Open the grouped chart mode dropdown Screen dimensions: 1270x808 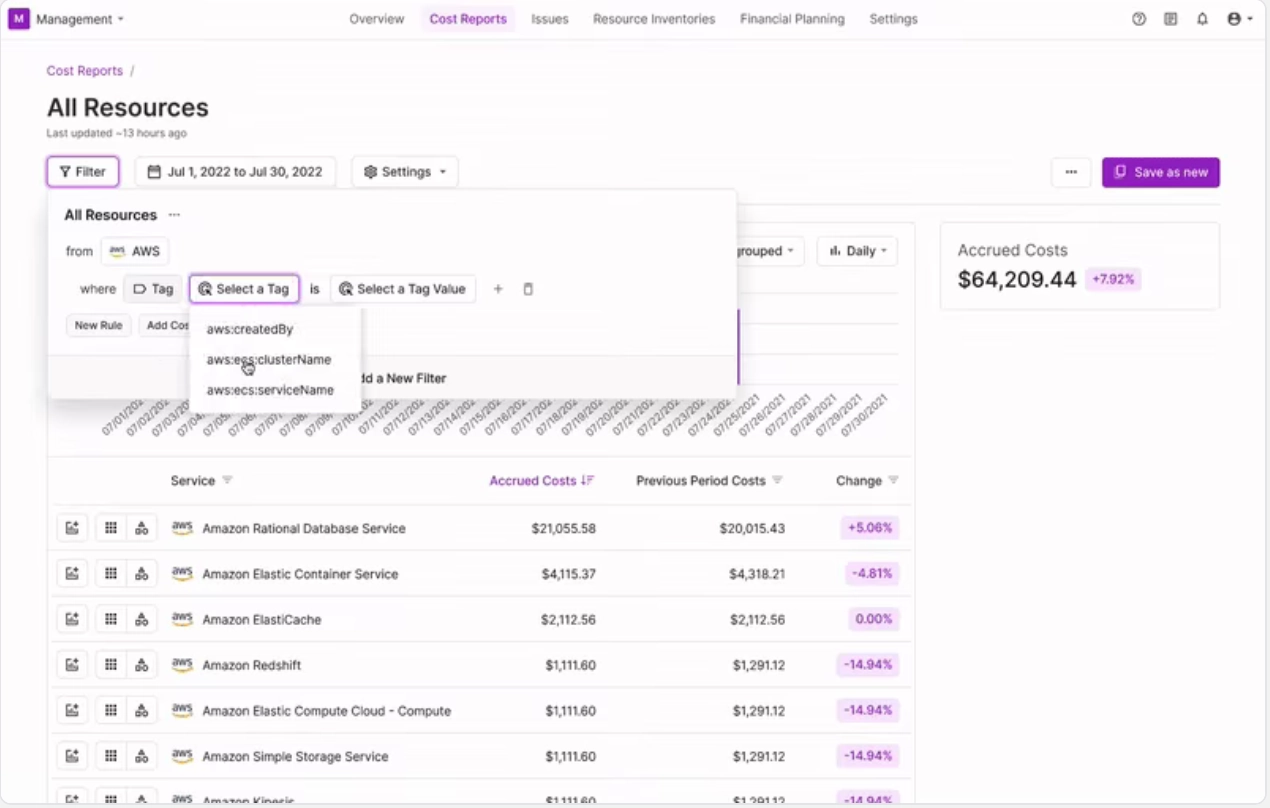click(x=768, y=251)
